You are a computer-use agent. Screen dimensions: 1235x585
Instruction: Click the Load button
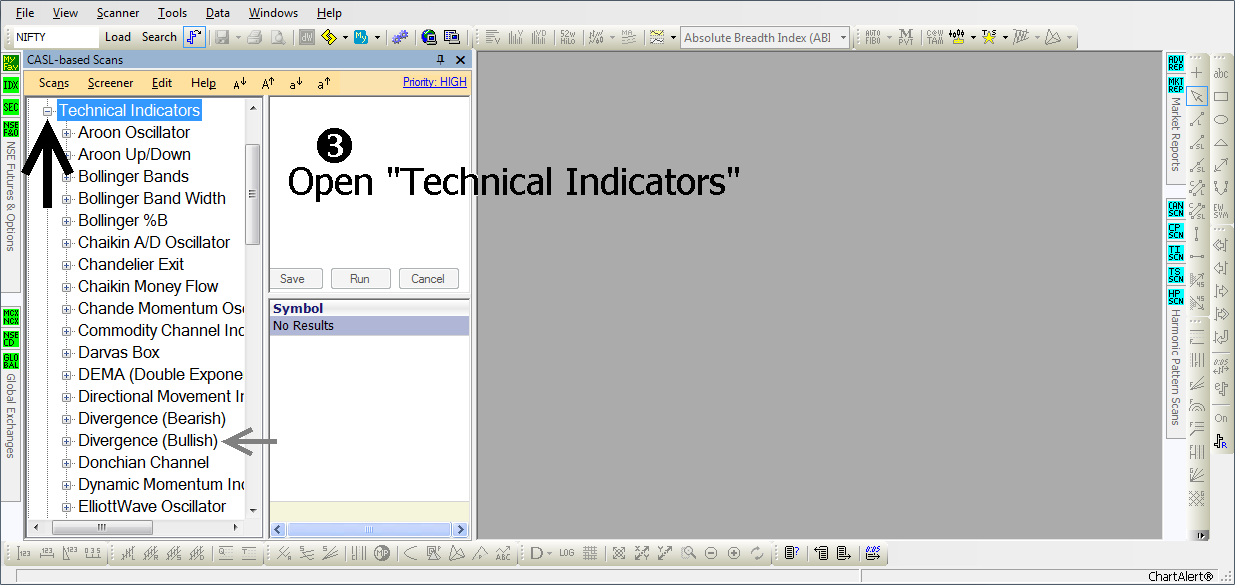pyautogui.click(x=118, y=37)
